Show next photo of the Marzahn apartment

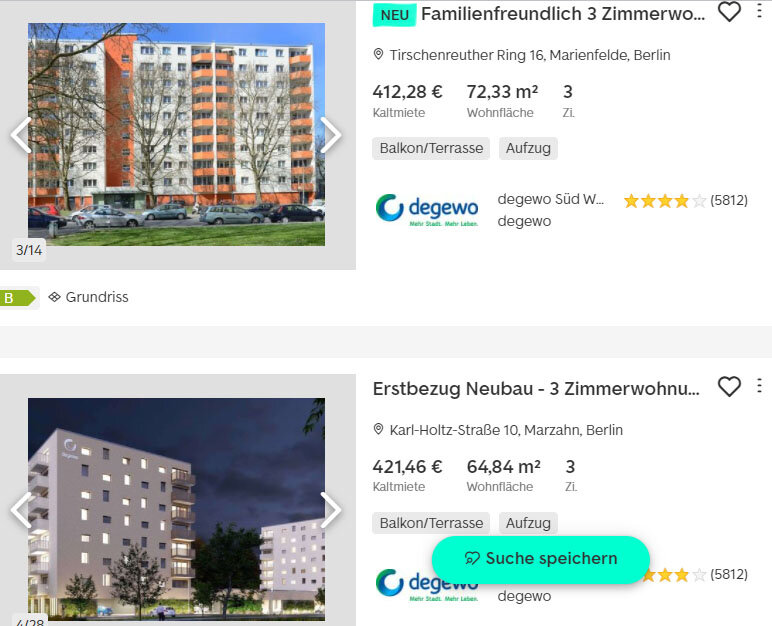pos(330,510)
